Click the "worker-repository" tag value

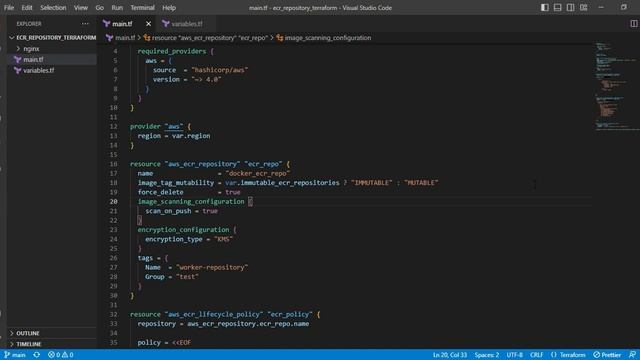[x=212, y=267]
